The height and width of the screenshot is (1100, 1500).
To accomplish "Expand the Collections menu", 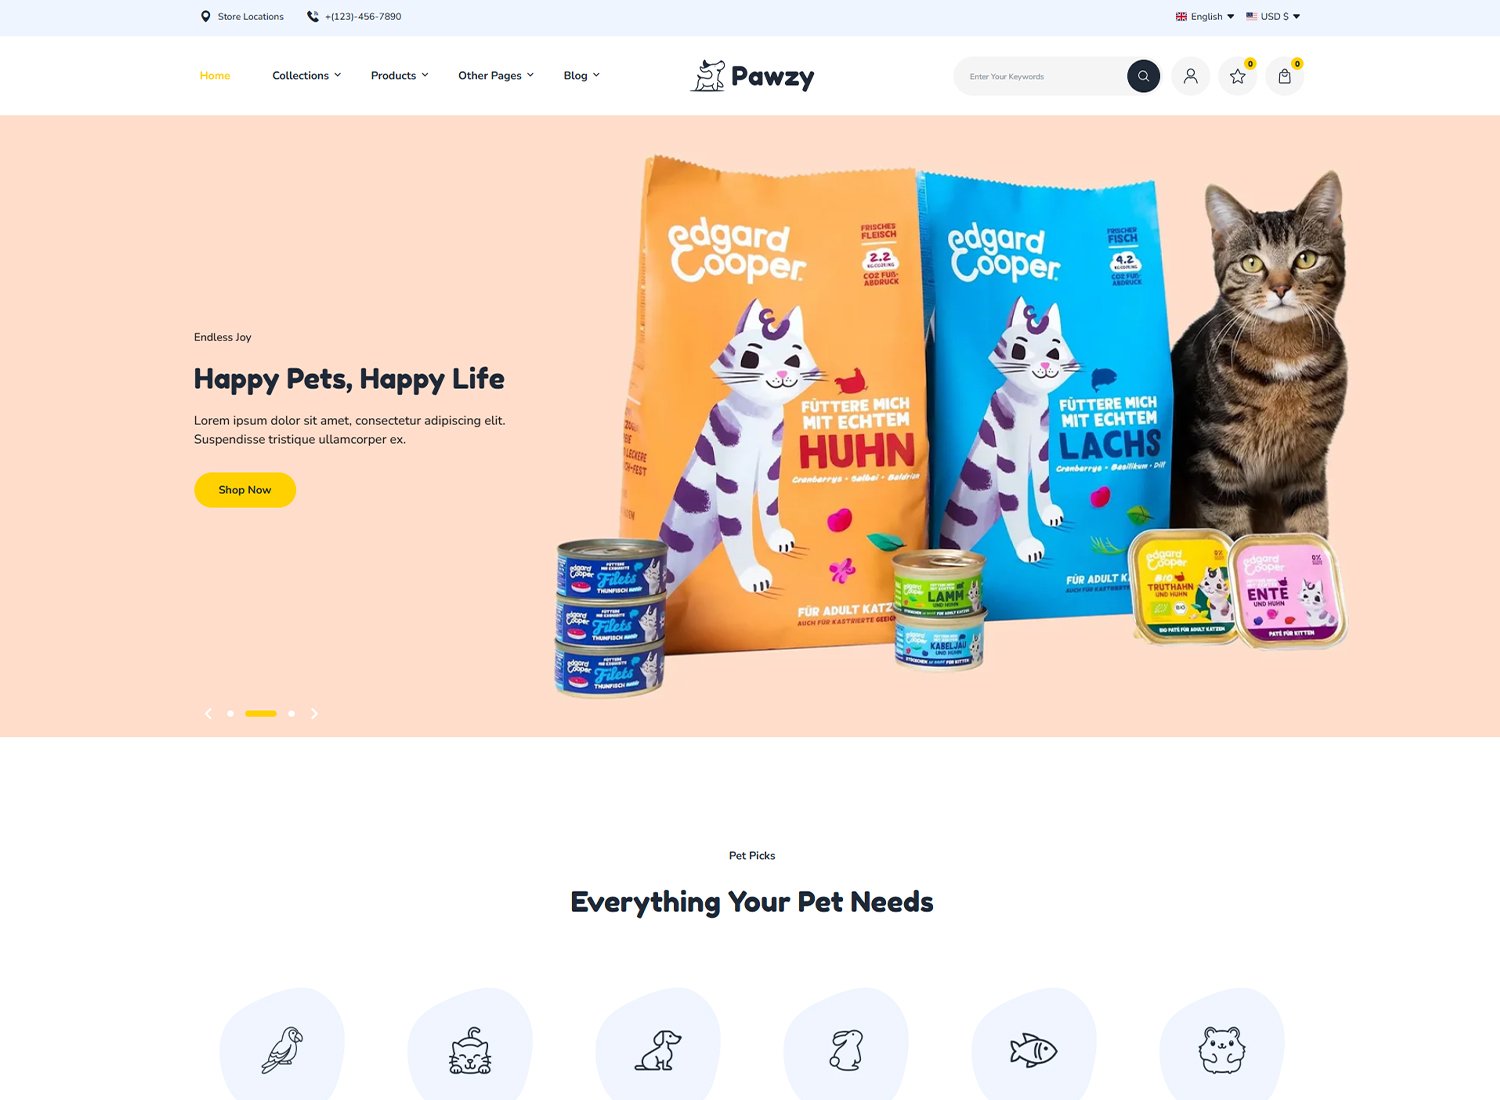I will pos(307,75).
